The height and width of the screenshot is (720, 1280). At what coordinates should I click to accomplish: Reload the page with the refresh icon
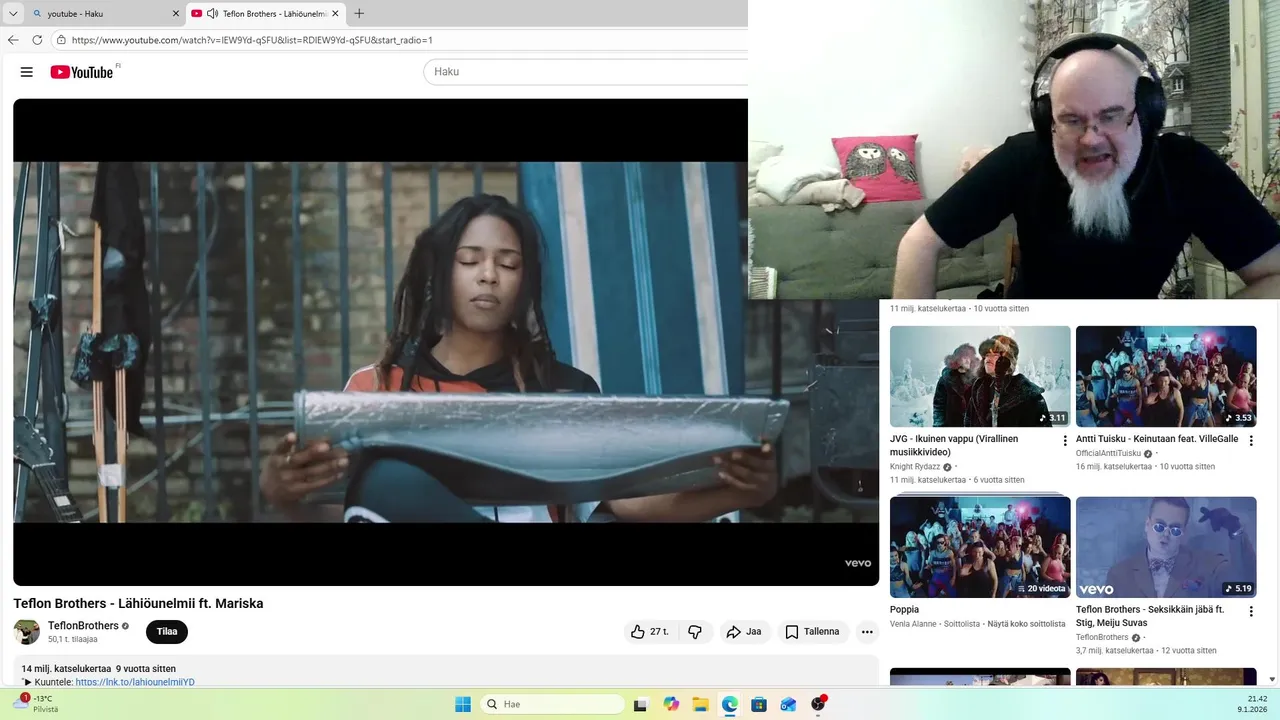coord(37,40)
